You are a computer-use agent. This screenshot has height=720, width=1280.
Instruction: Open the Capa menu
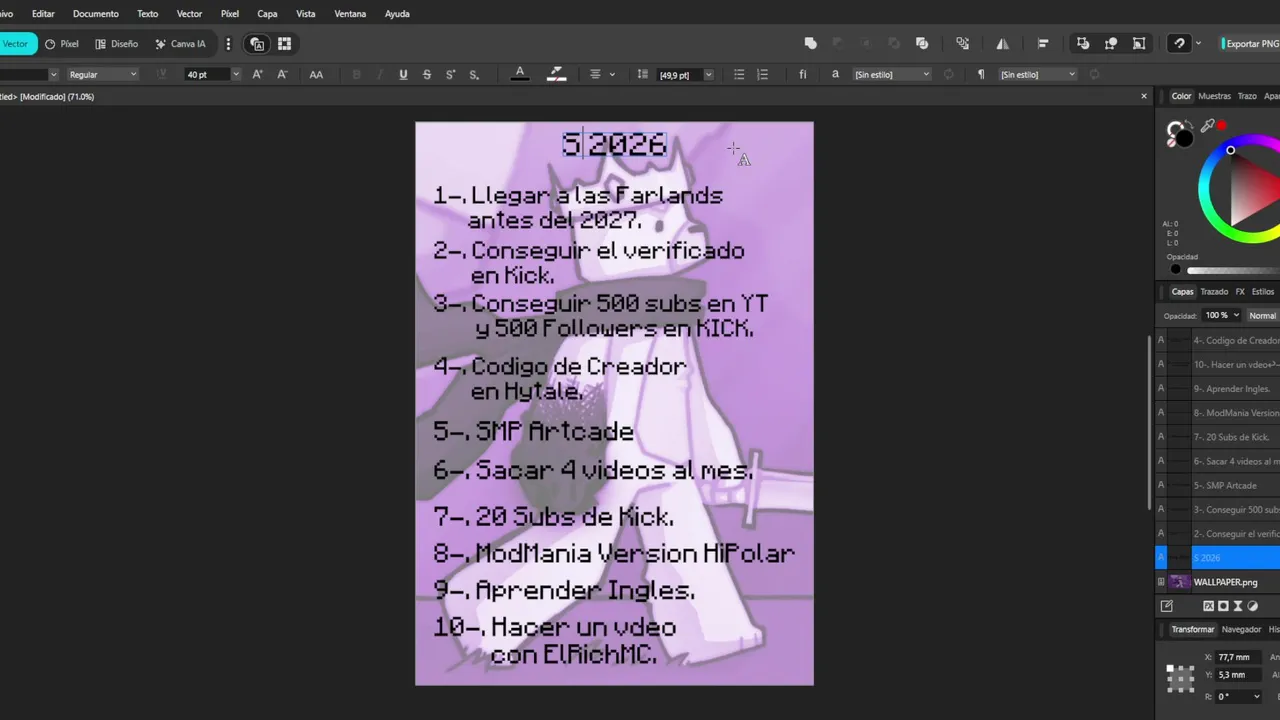pos(267,14)
